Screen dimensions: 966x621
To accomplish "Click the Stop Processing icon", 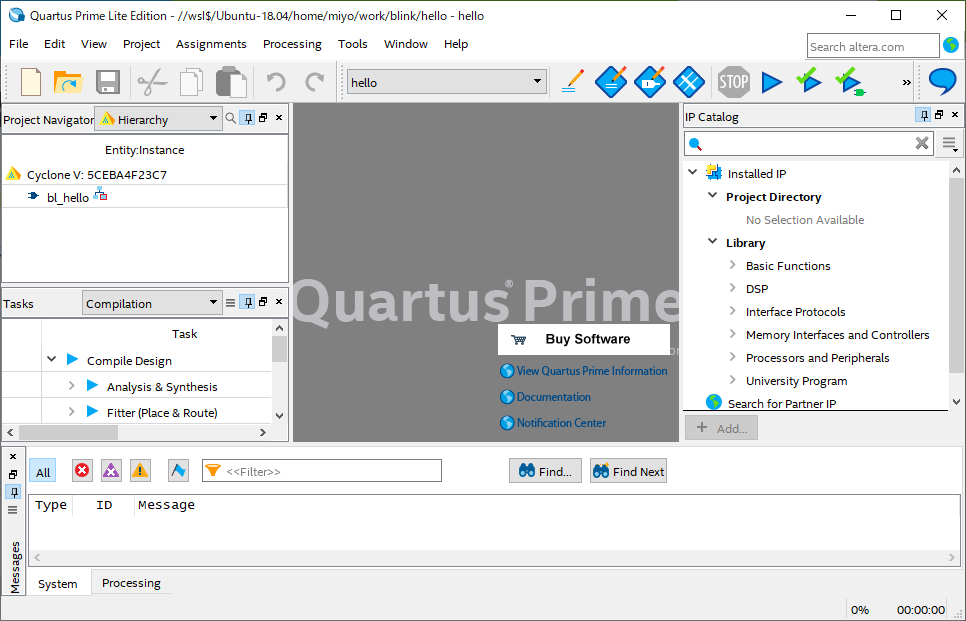I will [x=733, y=82].
